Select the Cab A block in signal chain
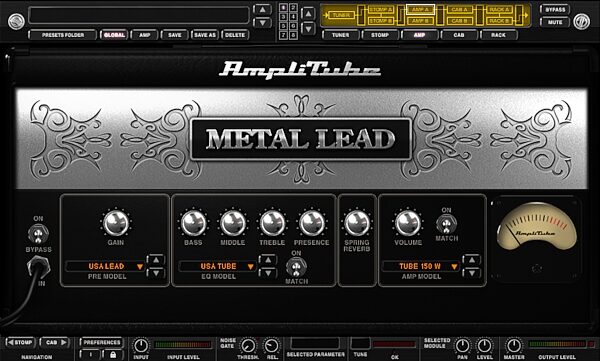 tap(460, 10)
